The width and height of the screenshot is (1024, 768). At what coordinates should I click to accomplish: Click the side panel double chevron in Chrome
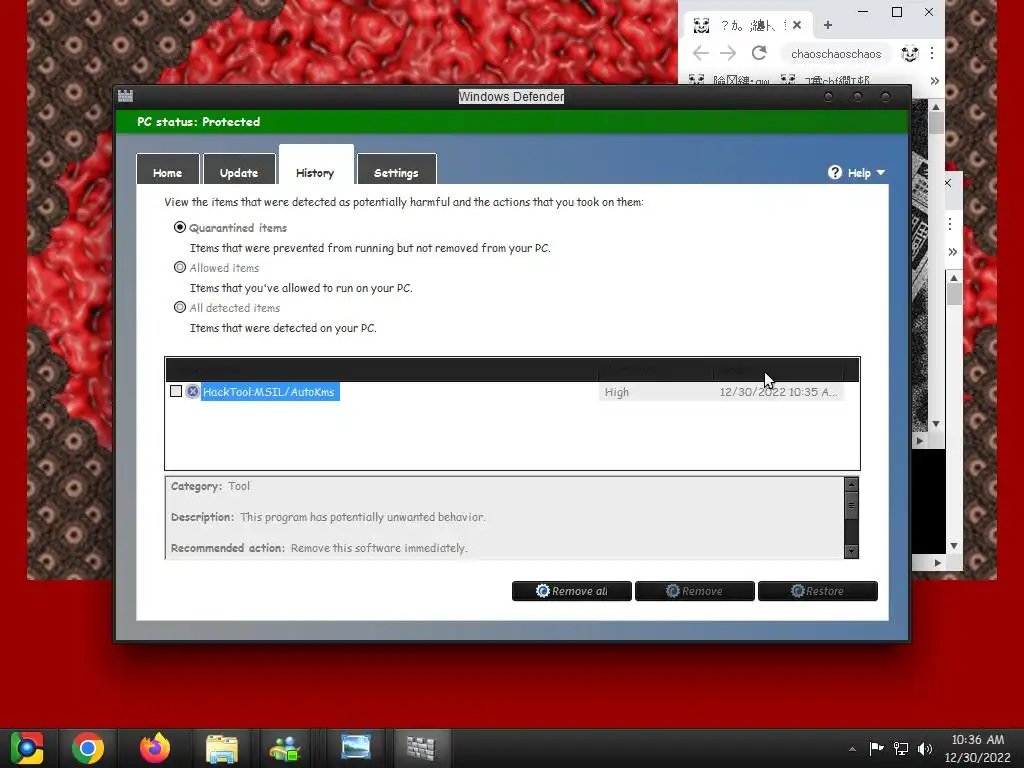pos(952,251)
